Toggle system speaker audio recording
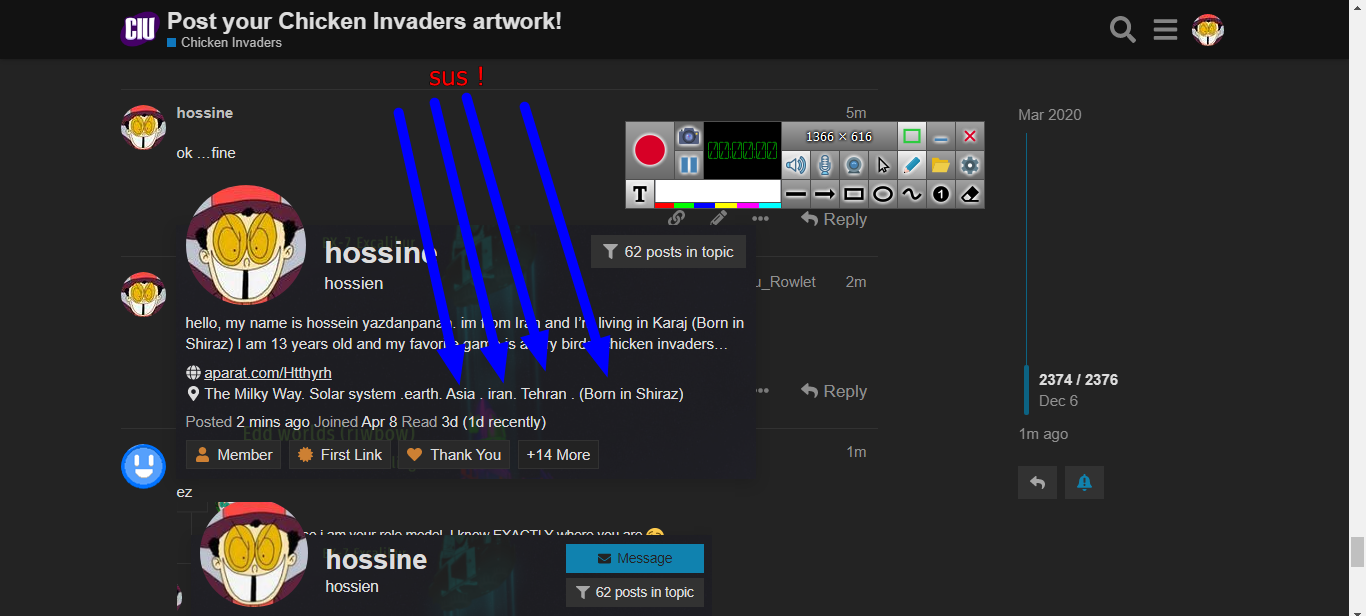The height and width of the screenshot is (616, 1366). pos(795,165)
